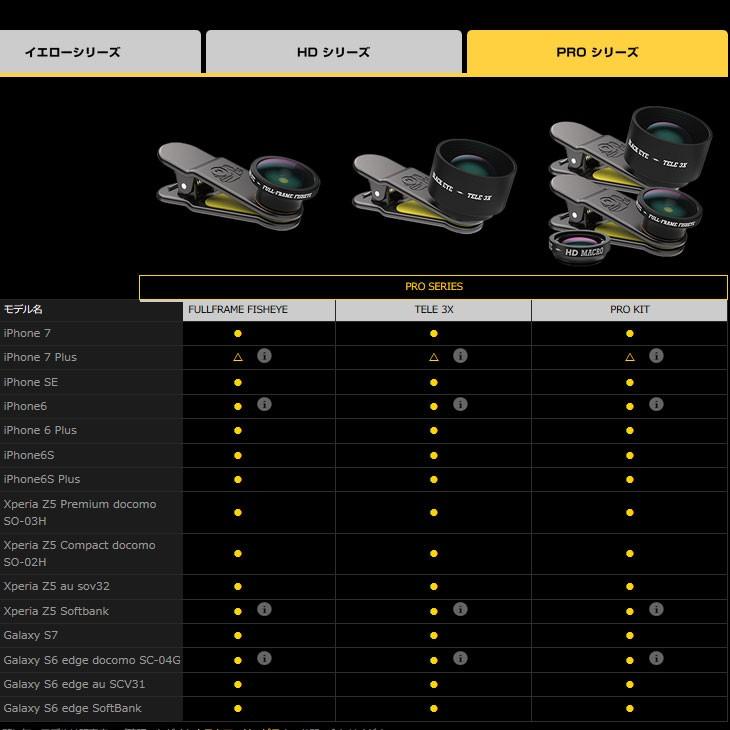Screen dimensions: 730x730
Task: View Galaxy S6 edge docomo info in Tele 3X
Action: pos(460,659)
